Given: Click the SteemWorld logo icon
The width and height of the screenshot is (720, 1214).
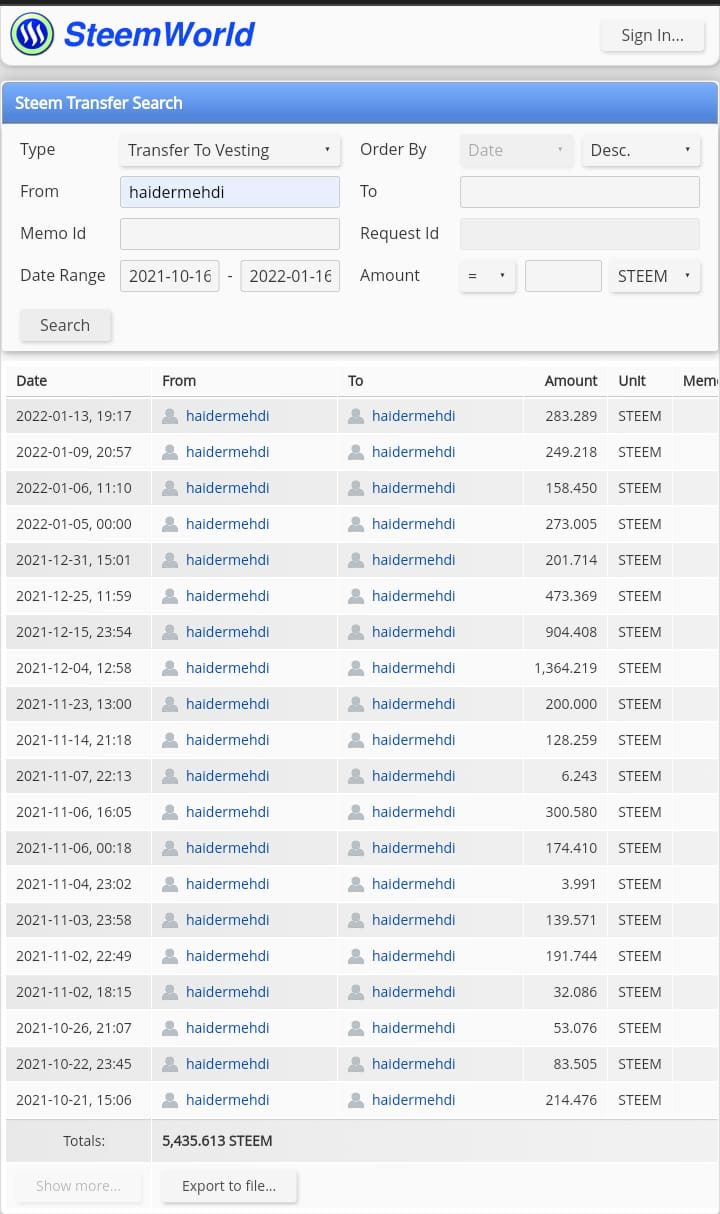Looking at the screenshot, I should (32, 34).
